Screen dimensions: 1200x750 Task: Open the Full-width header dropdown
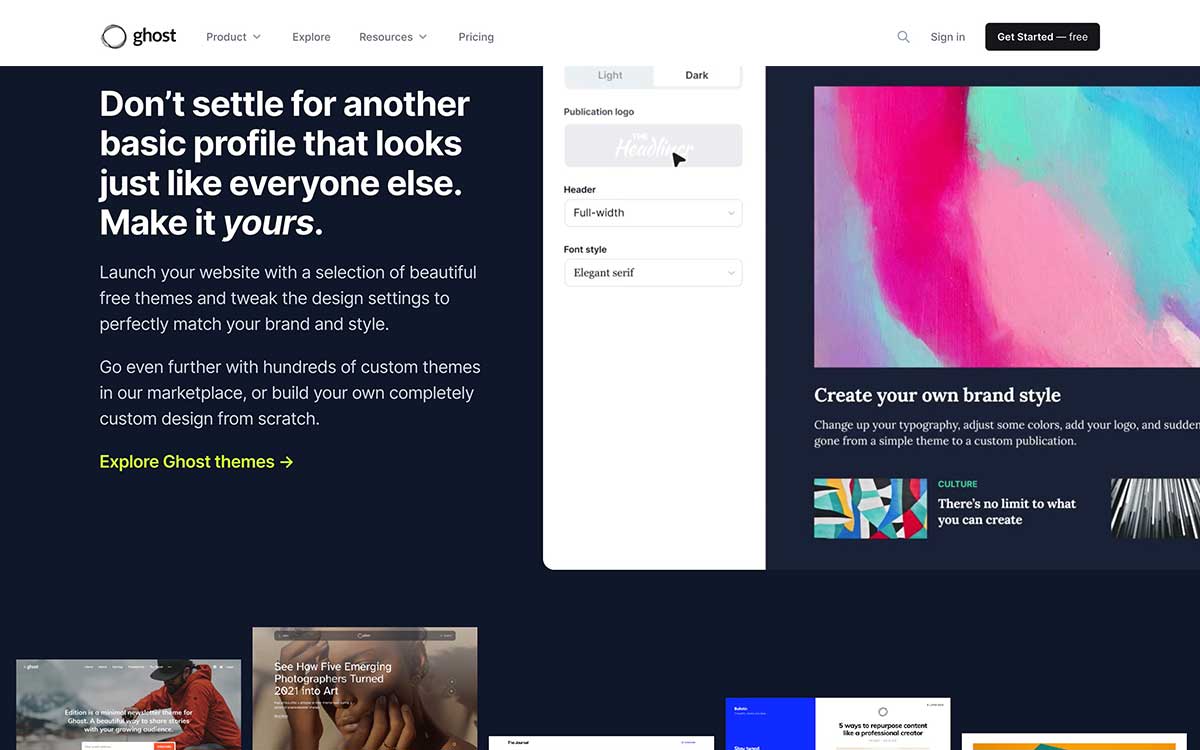click(653, 213)
